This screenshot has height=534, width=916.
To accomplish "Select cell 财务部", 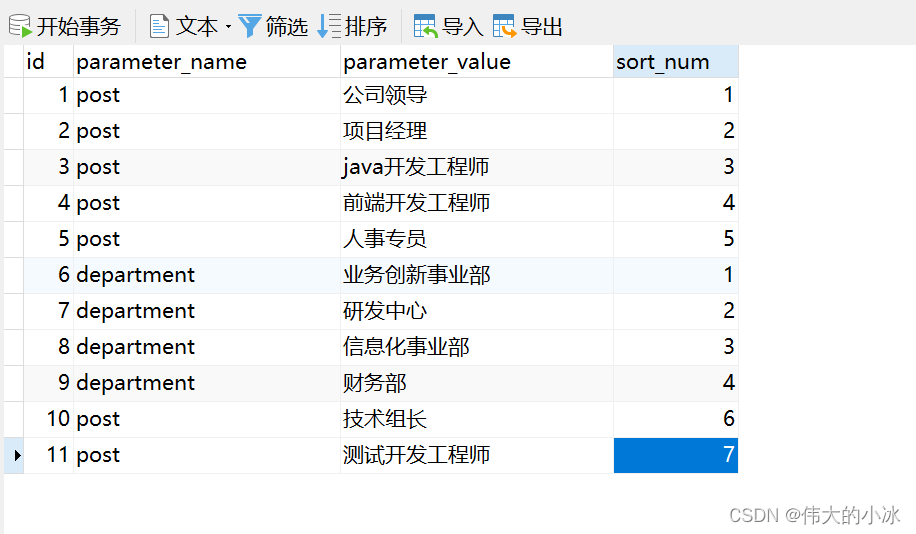I will coord(477,383).
